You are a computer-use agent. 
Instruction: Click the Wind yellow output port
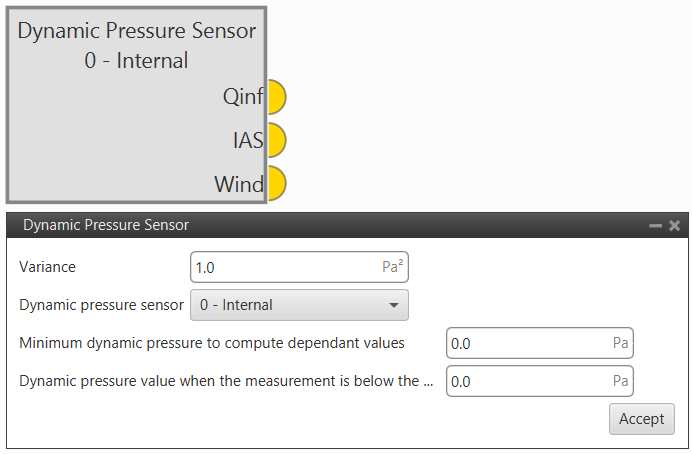click(275, 184)
